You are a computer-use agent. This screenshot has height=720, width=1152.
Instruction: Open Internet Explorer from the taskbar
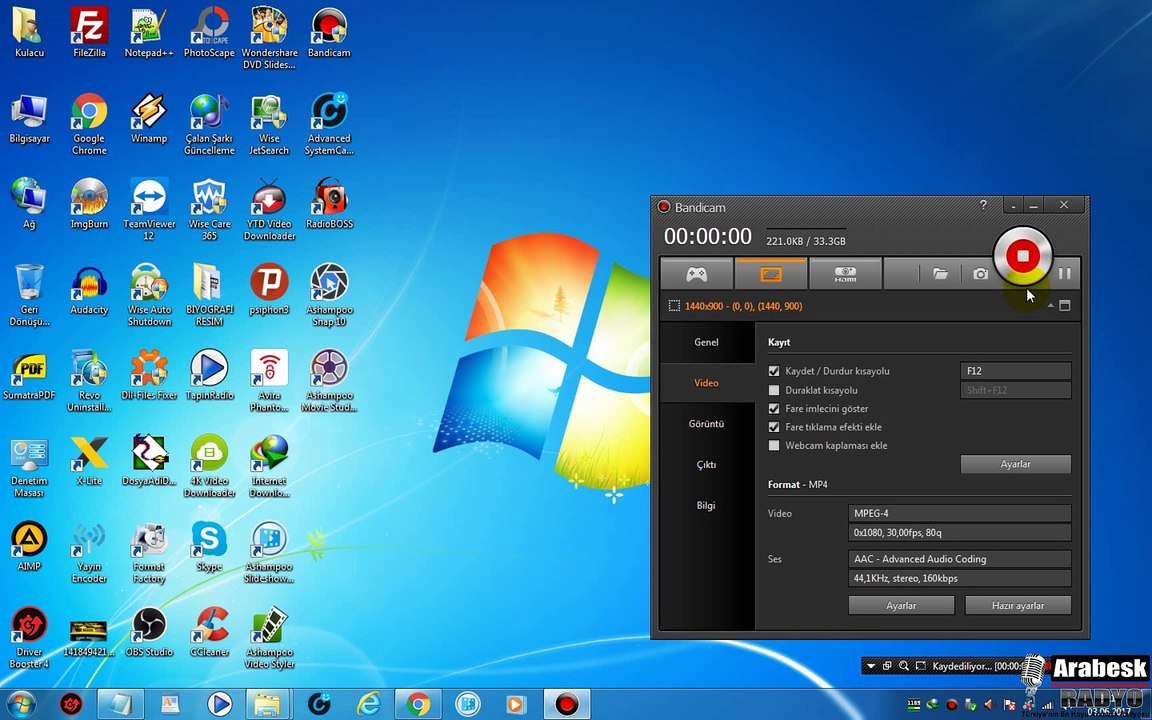tap(368, 705)
